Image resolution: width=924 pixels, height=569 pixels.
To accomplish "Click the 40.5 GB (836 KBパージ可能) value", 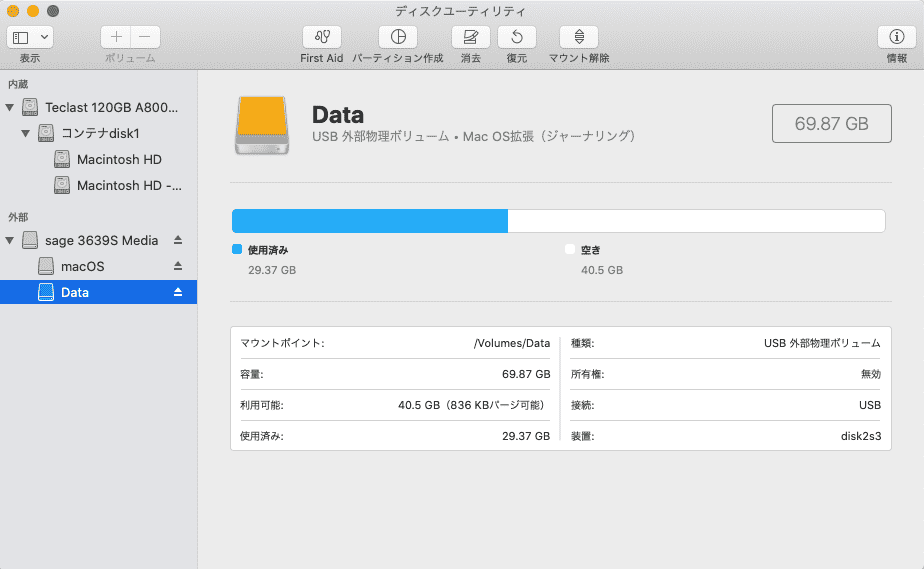I will click(x=471, y=405).
